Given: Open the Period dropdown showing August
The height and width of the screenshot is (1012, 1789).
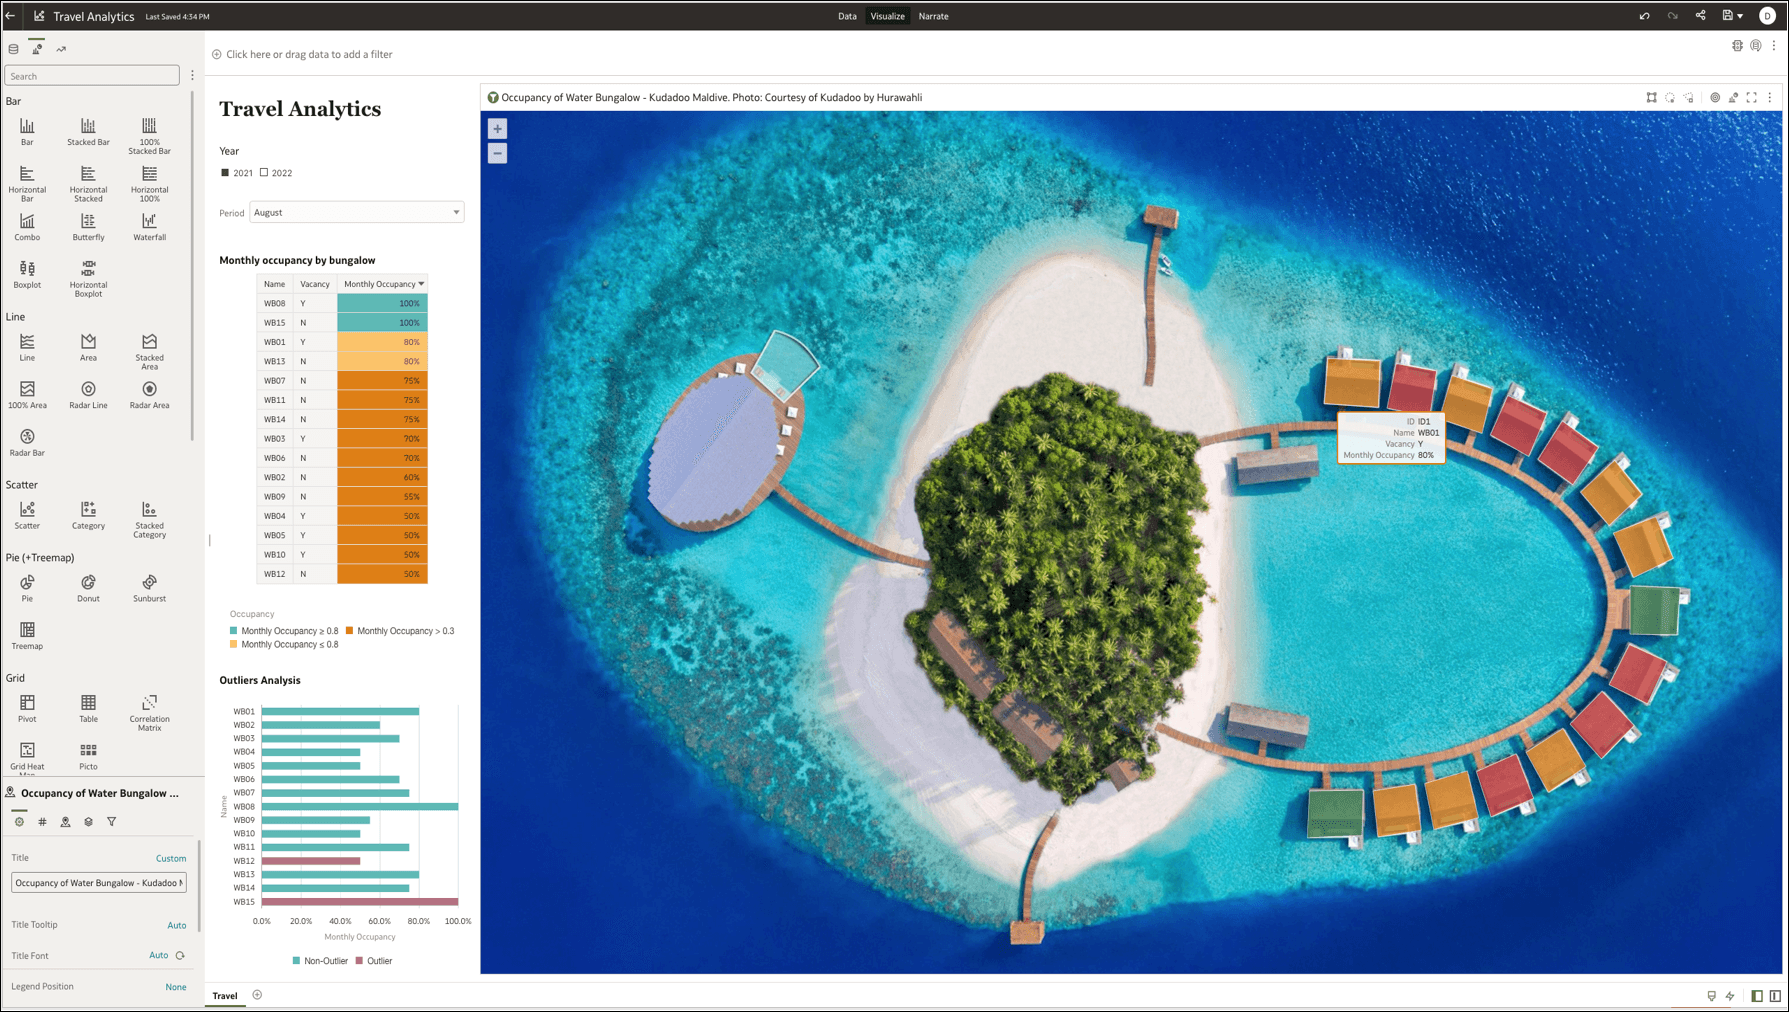Looking at the screenshot, I should pyautogui.click(x=356, y=211).
